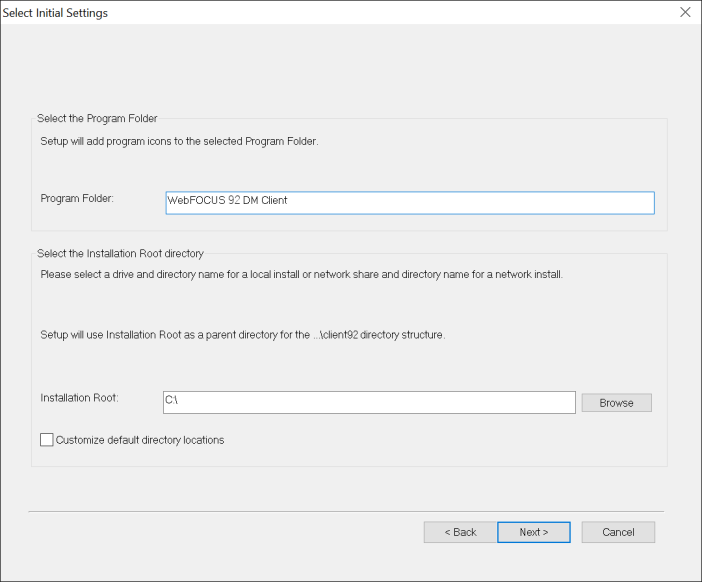702x582 pixels.
Task: Click 'Select the Installation Root directory' group heading
Action: [x=120, y=254]
